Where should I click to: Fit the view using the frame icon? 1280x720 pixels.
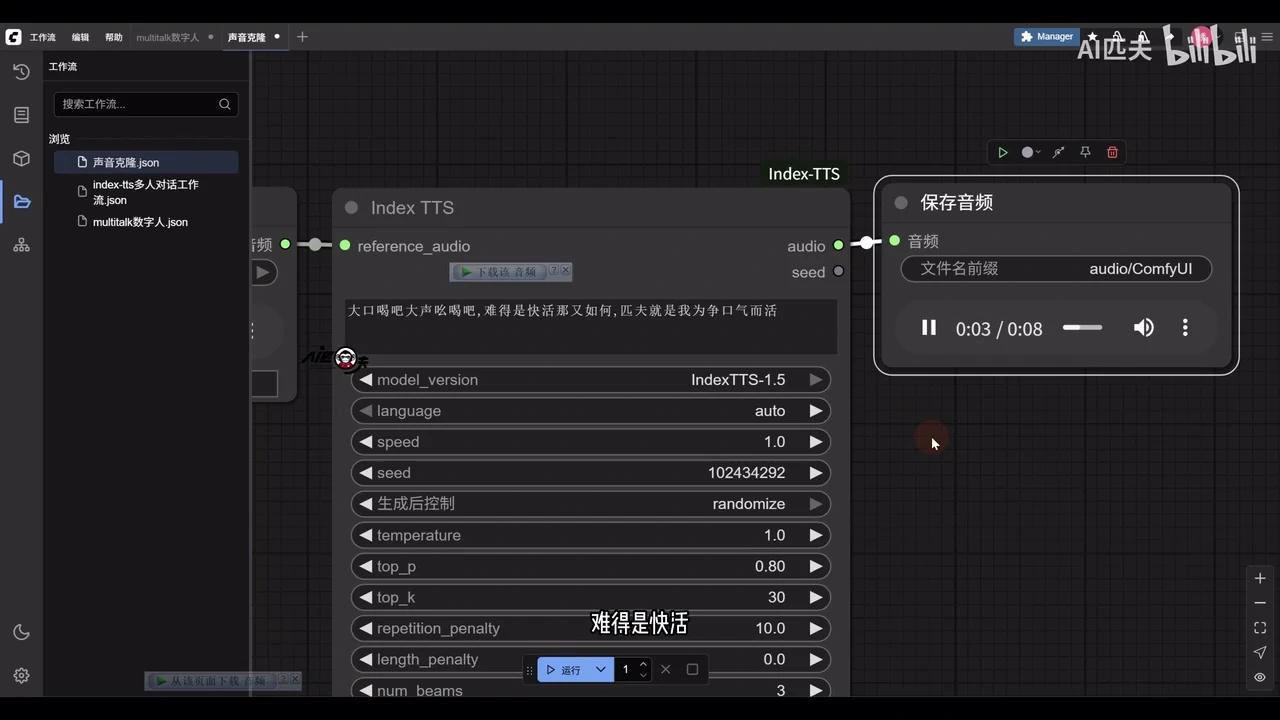click(x=1260, y=628)
